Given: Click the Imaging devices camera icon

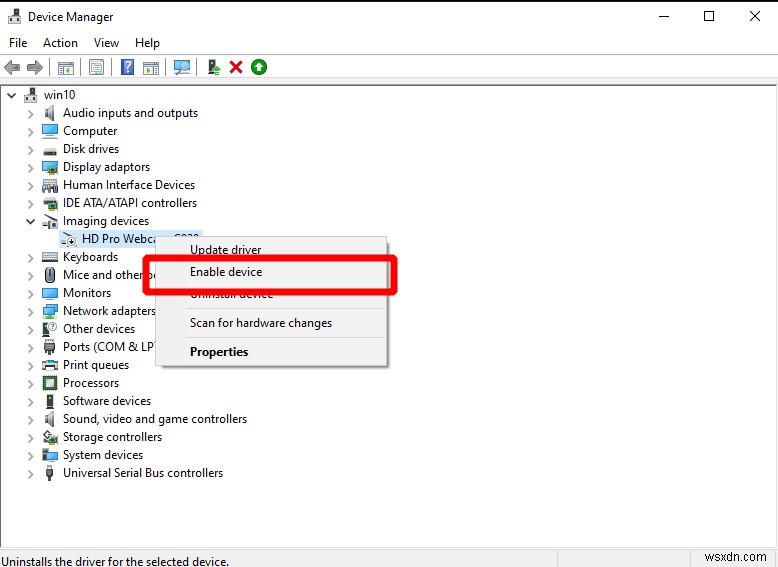Looking at the screenshot, I should tap(50, 221).
